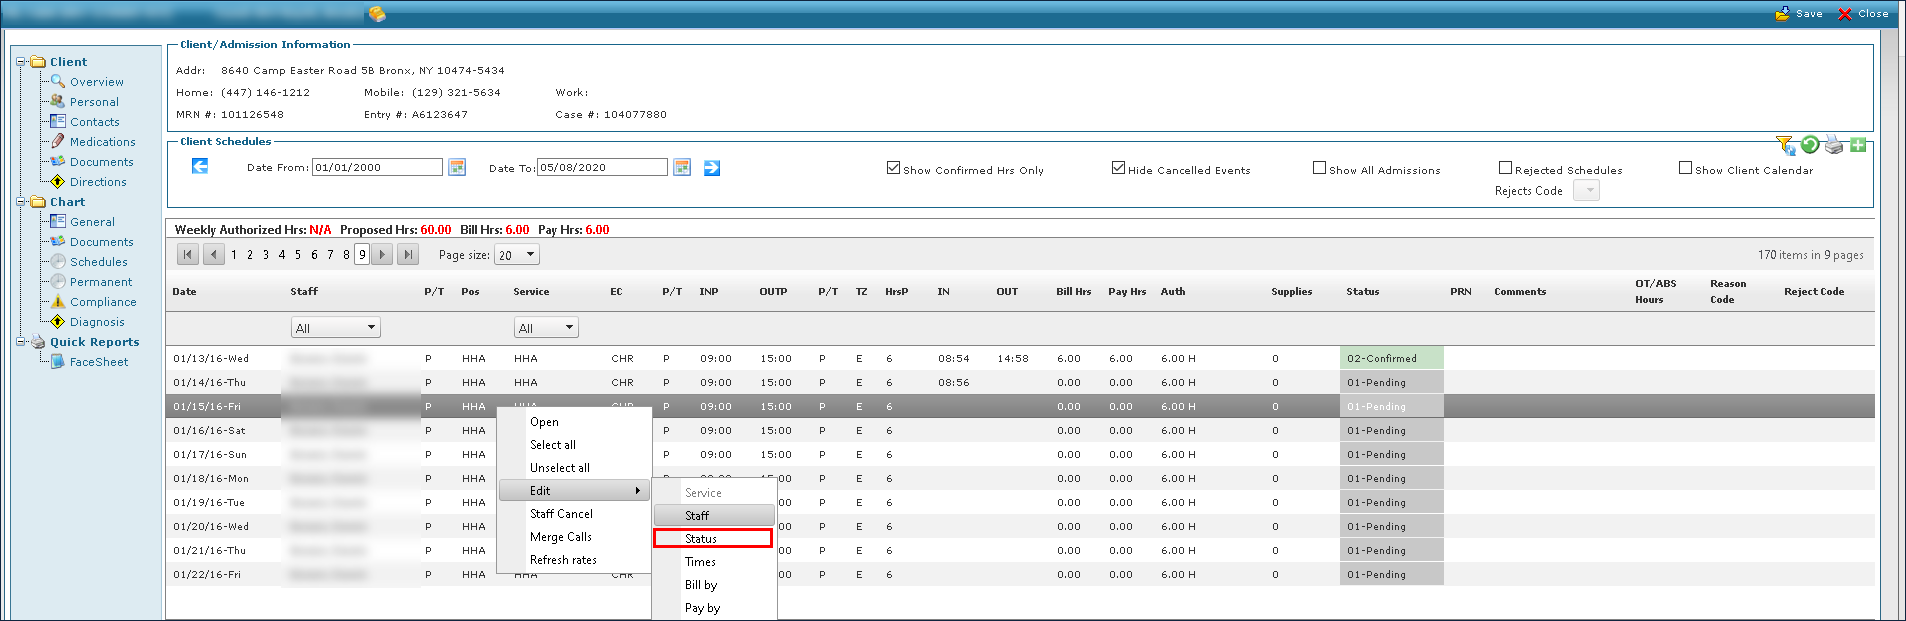1906x621 pixels.
Task: Enable Show Client Calendar checkbox
Action: [1685, 168]
